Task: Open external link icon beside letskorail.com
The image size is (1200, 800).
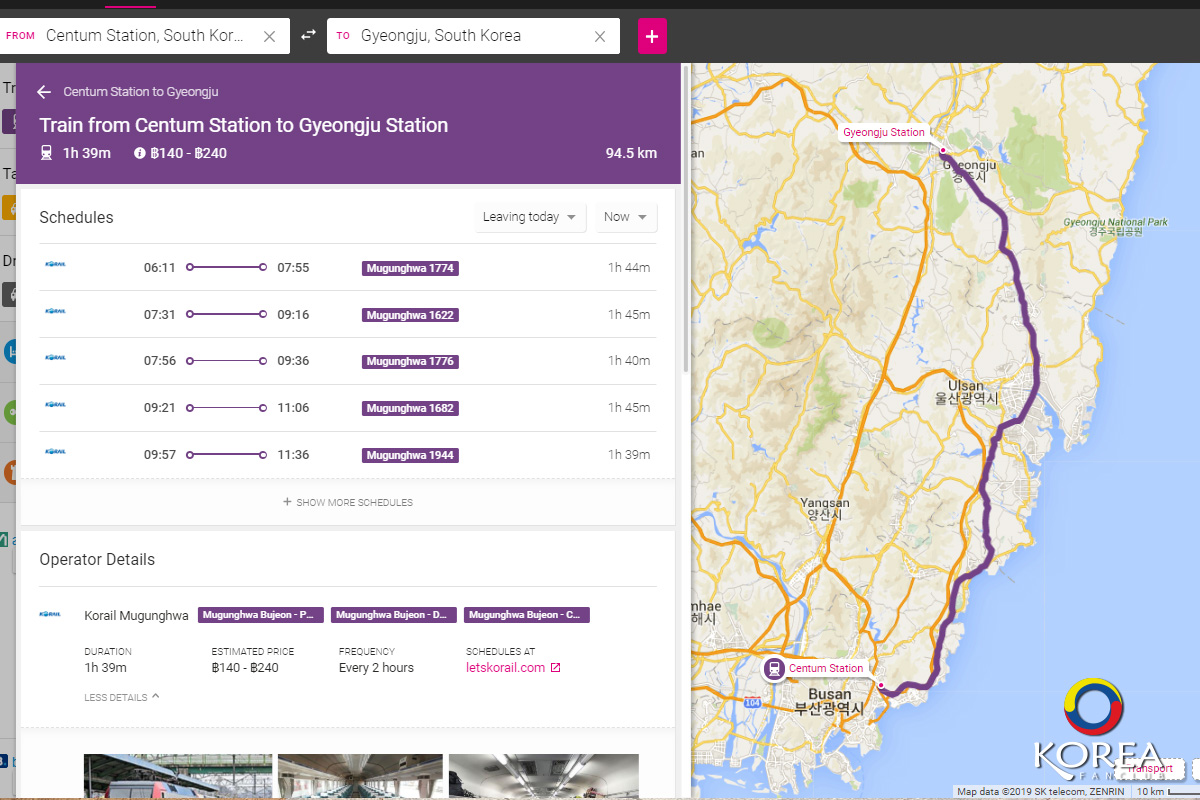Action: (x=556, y=668)
